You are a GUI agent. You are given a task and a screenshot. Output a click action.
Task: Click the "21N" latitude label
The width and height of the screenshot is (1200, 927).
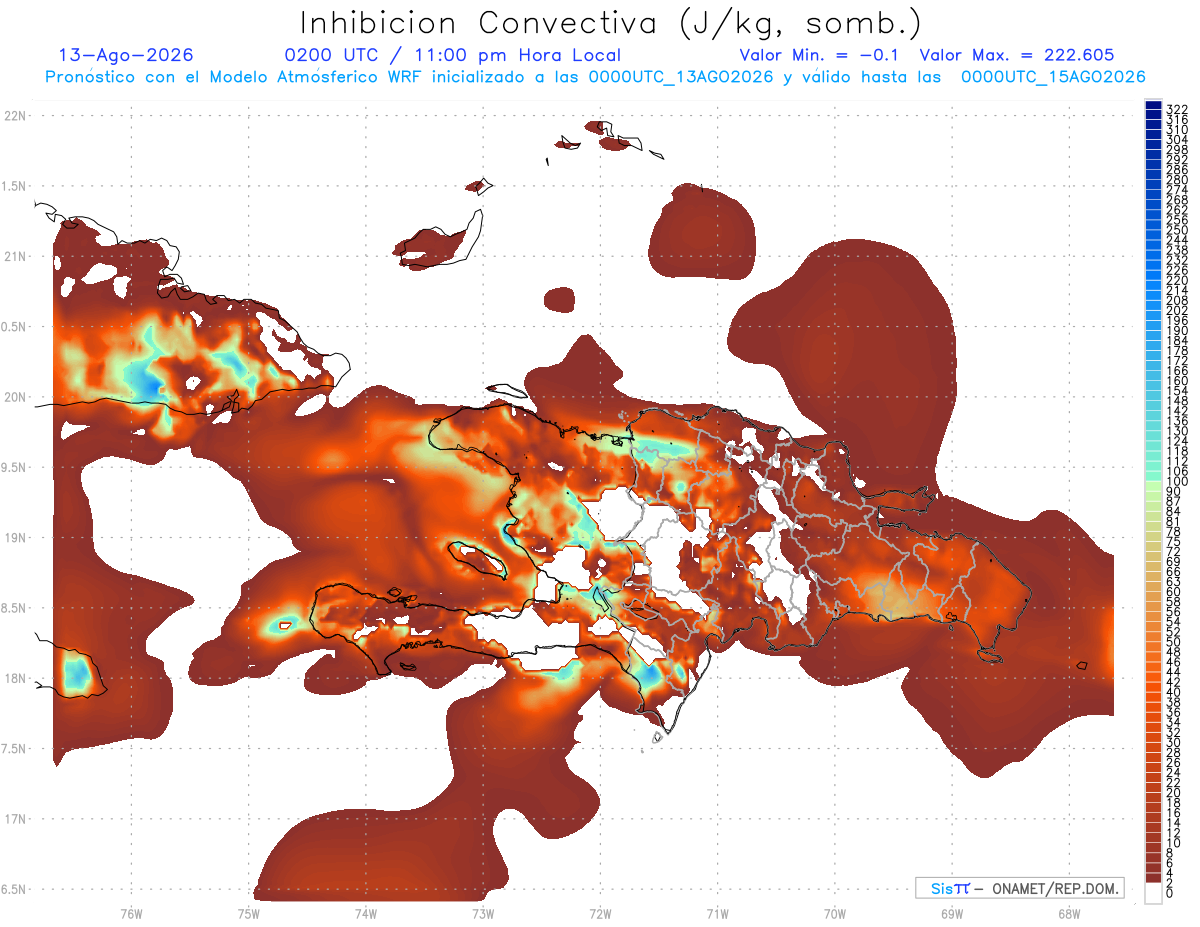(14, 256)
